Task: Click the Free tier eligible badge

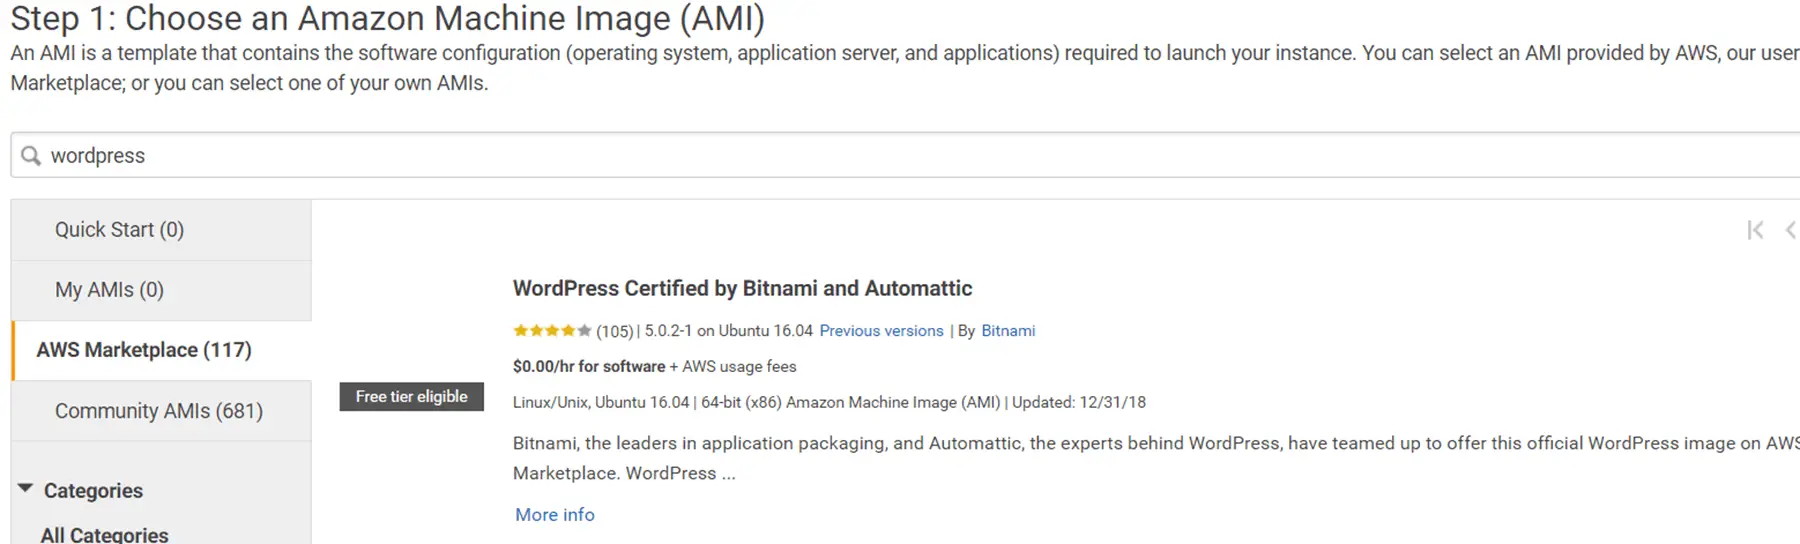Action: (x=412, y=397)
